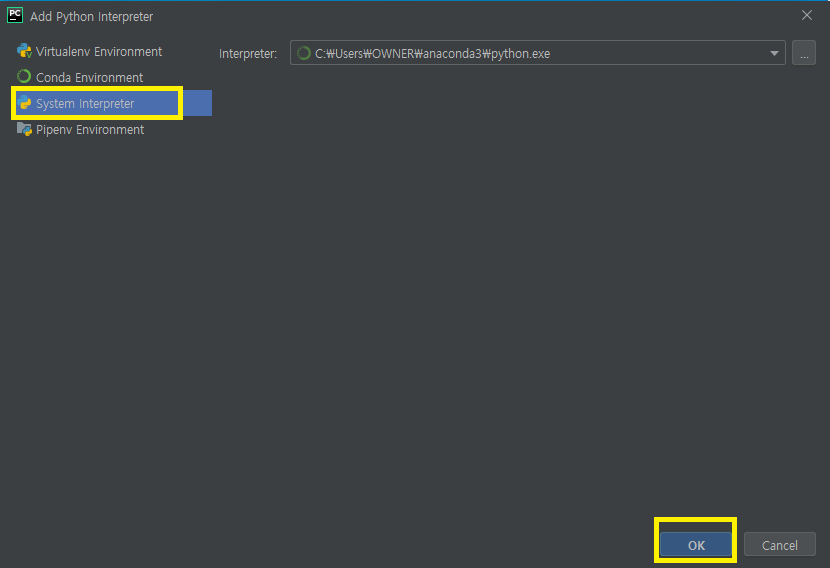This screenshot has width=830, height=568.
Task: Click the PyCharm logo in title bar
Action: (x=15, y=15)
